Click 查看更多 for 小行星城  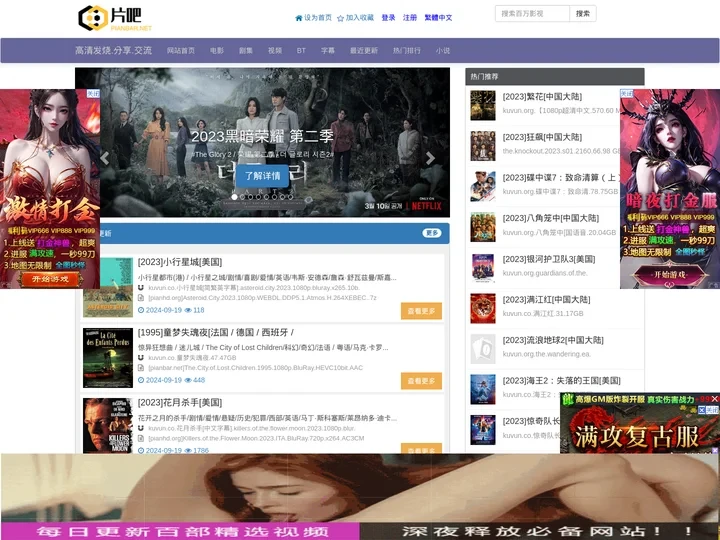[x=421, y=311]
